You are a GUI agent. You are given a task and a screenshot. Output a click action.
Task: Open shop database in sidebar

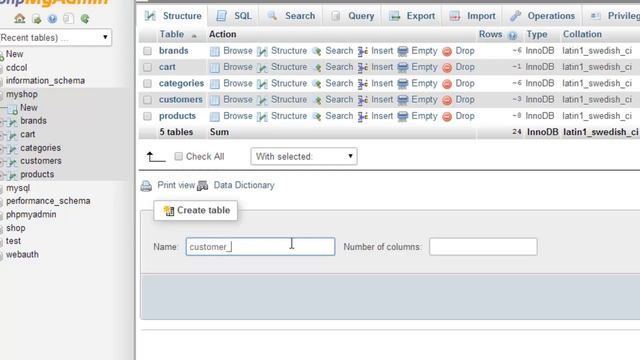(16, 228)
